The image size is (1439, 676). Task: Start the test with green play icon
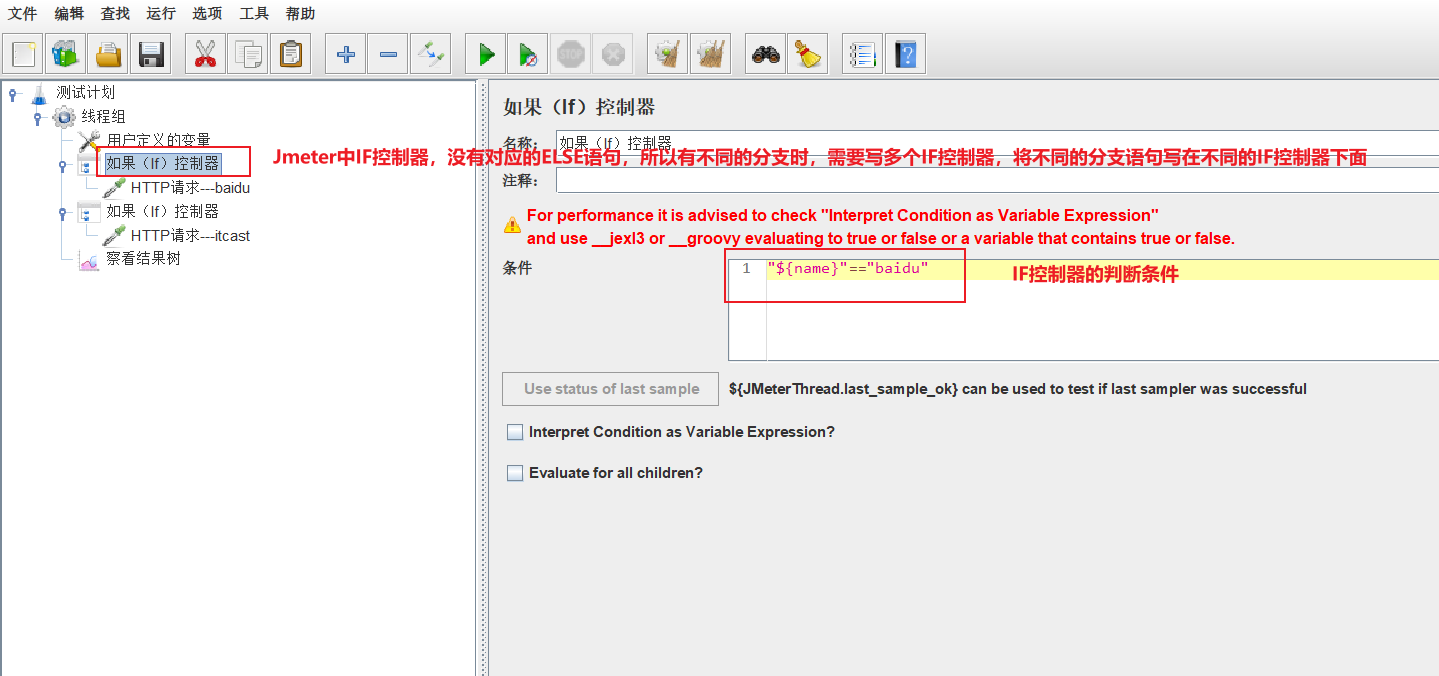[x=486, y=54]
